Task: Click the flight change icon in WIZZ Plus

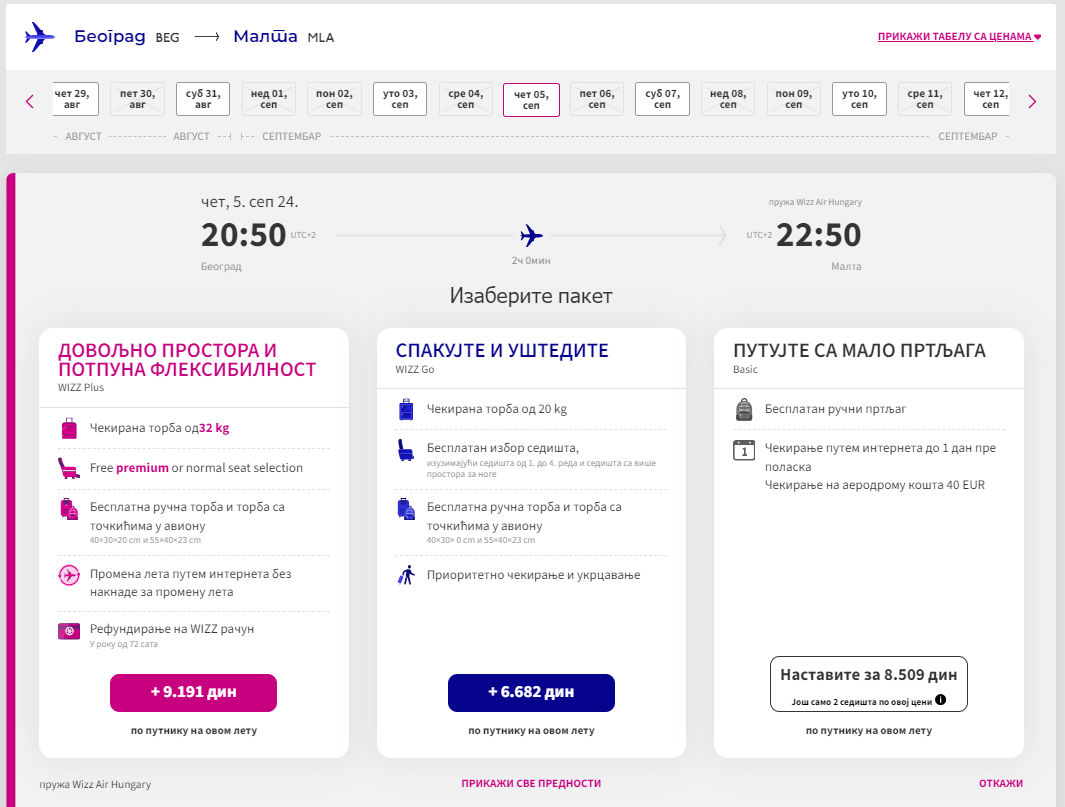Action: pos(69,575)
